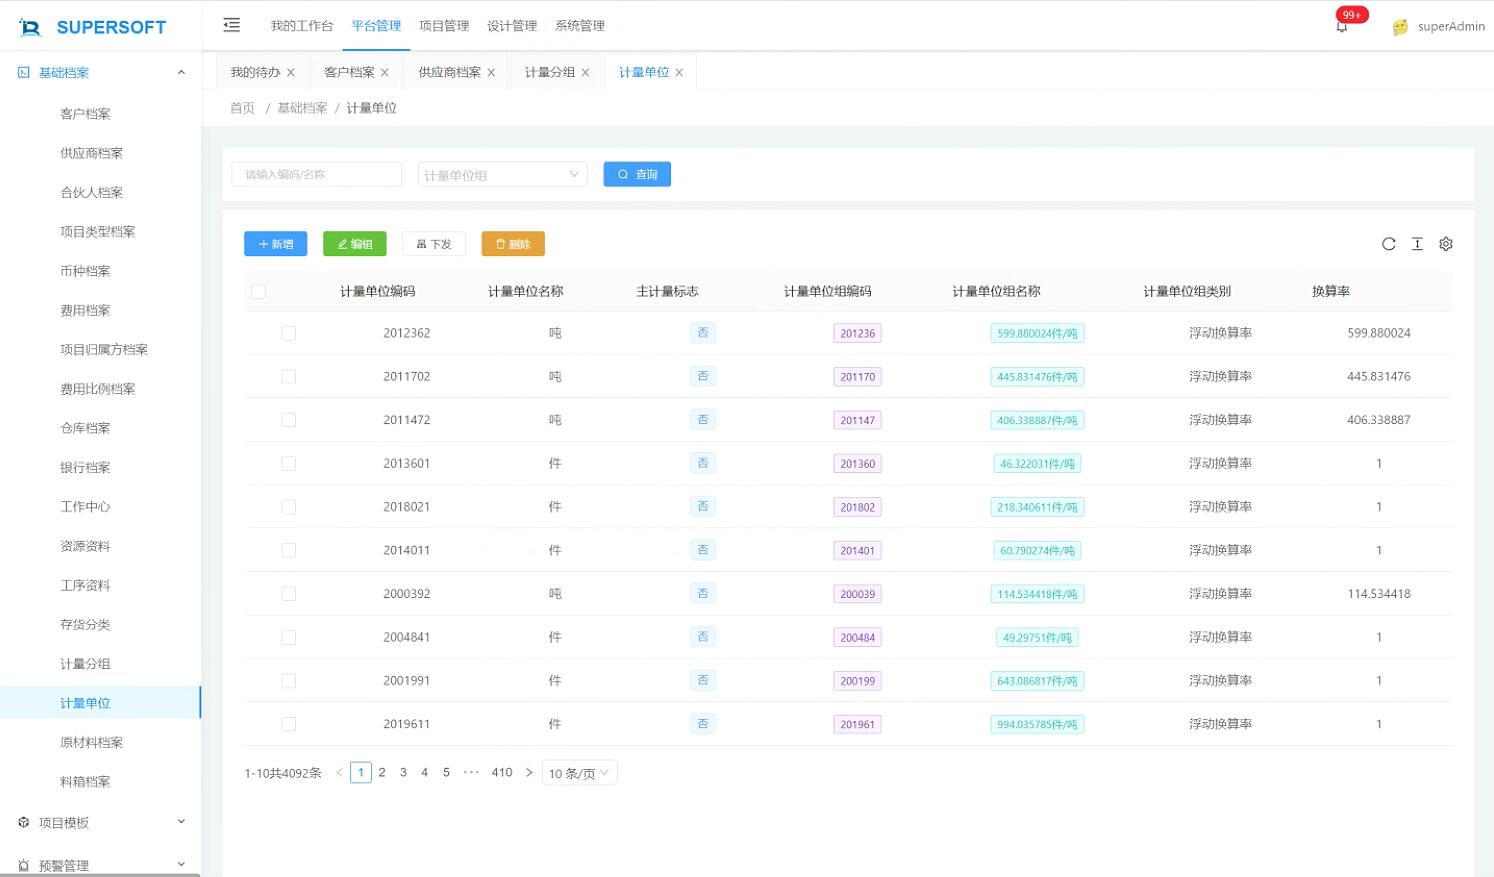Open 平台管理 top menu

(x=376, y=26)
